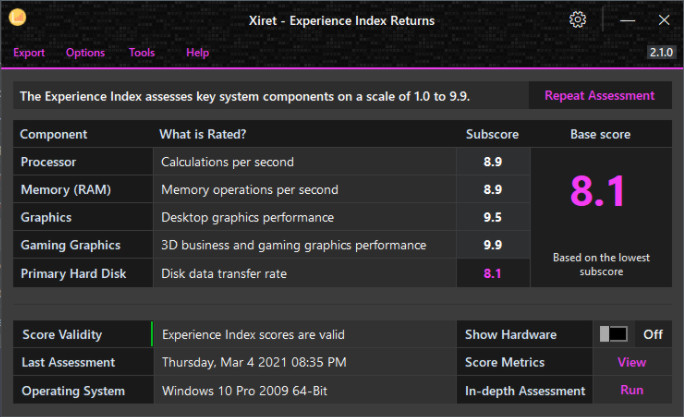Select the Memory (RAM) component row
The image size is (684, 417).
272,189
